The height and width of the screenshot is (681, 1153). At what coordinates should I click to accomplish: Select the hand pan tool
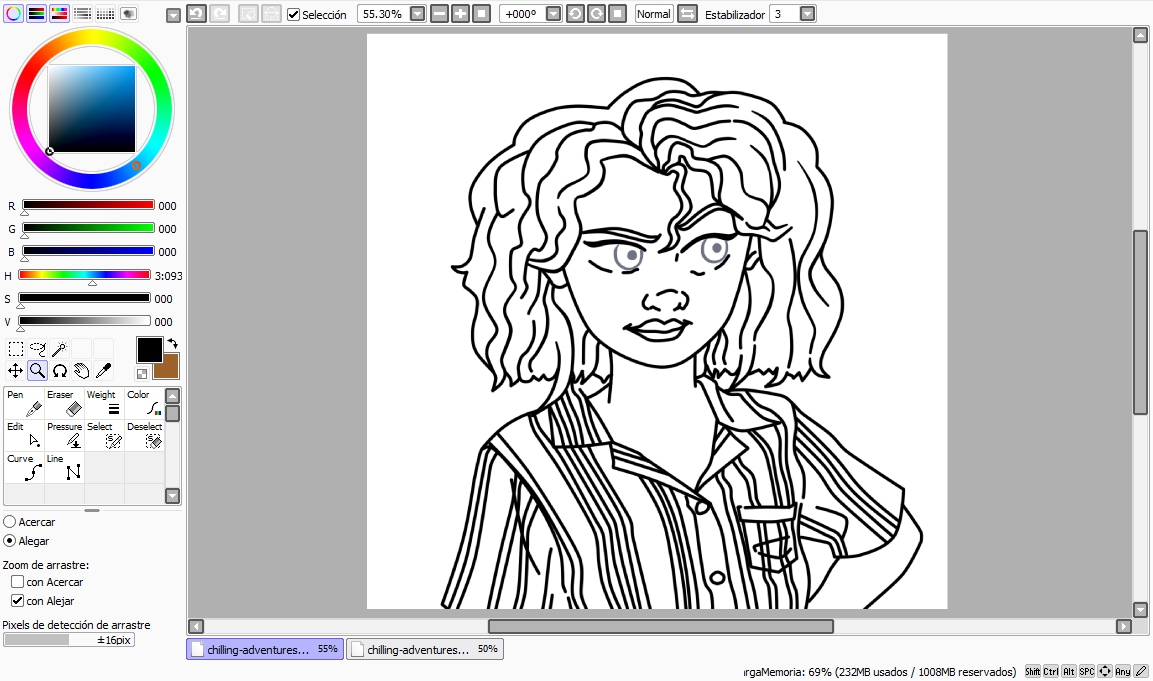click(82, 371)
